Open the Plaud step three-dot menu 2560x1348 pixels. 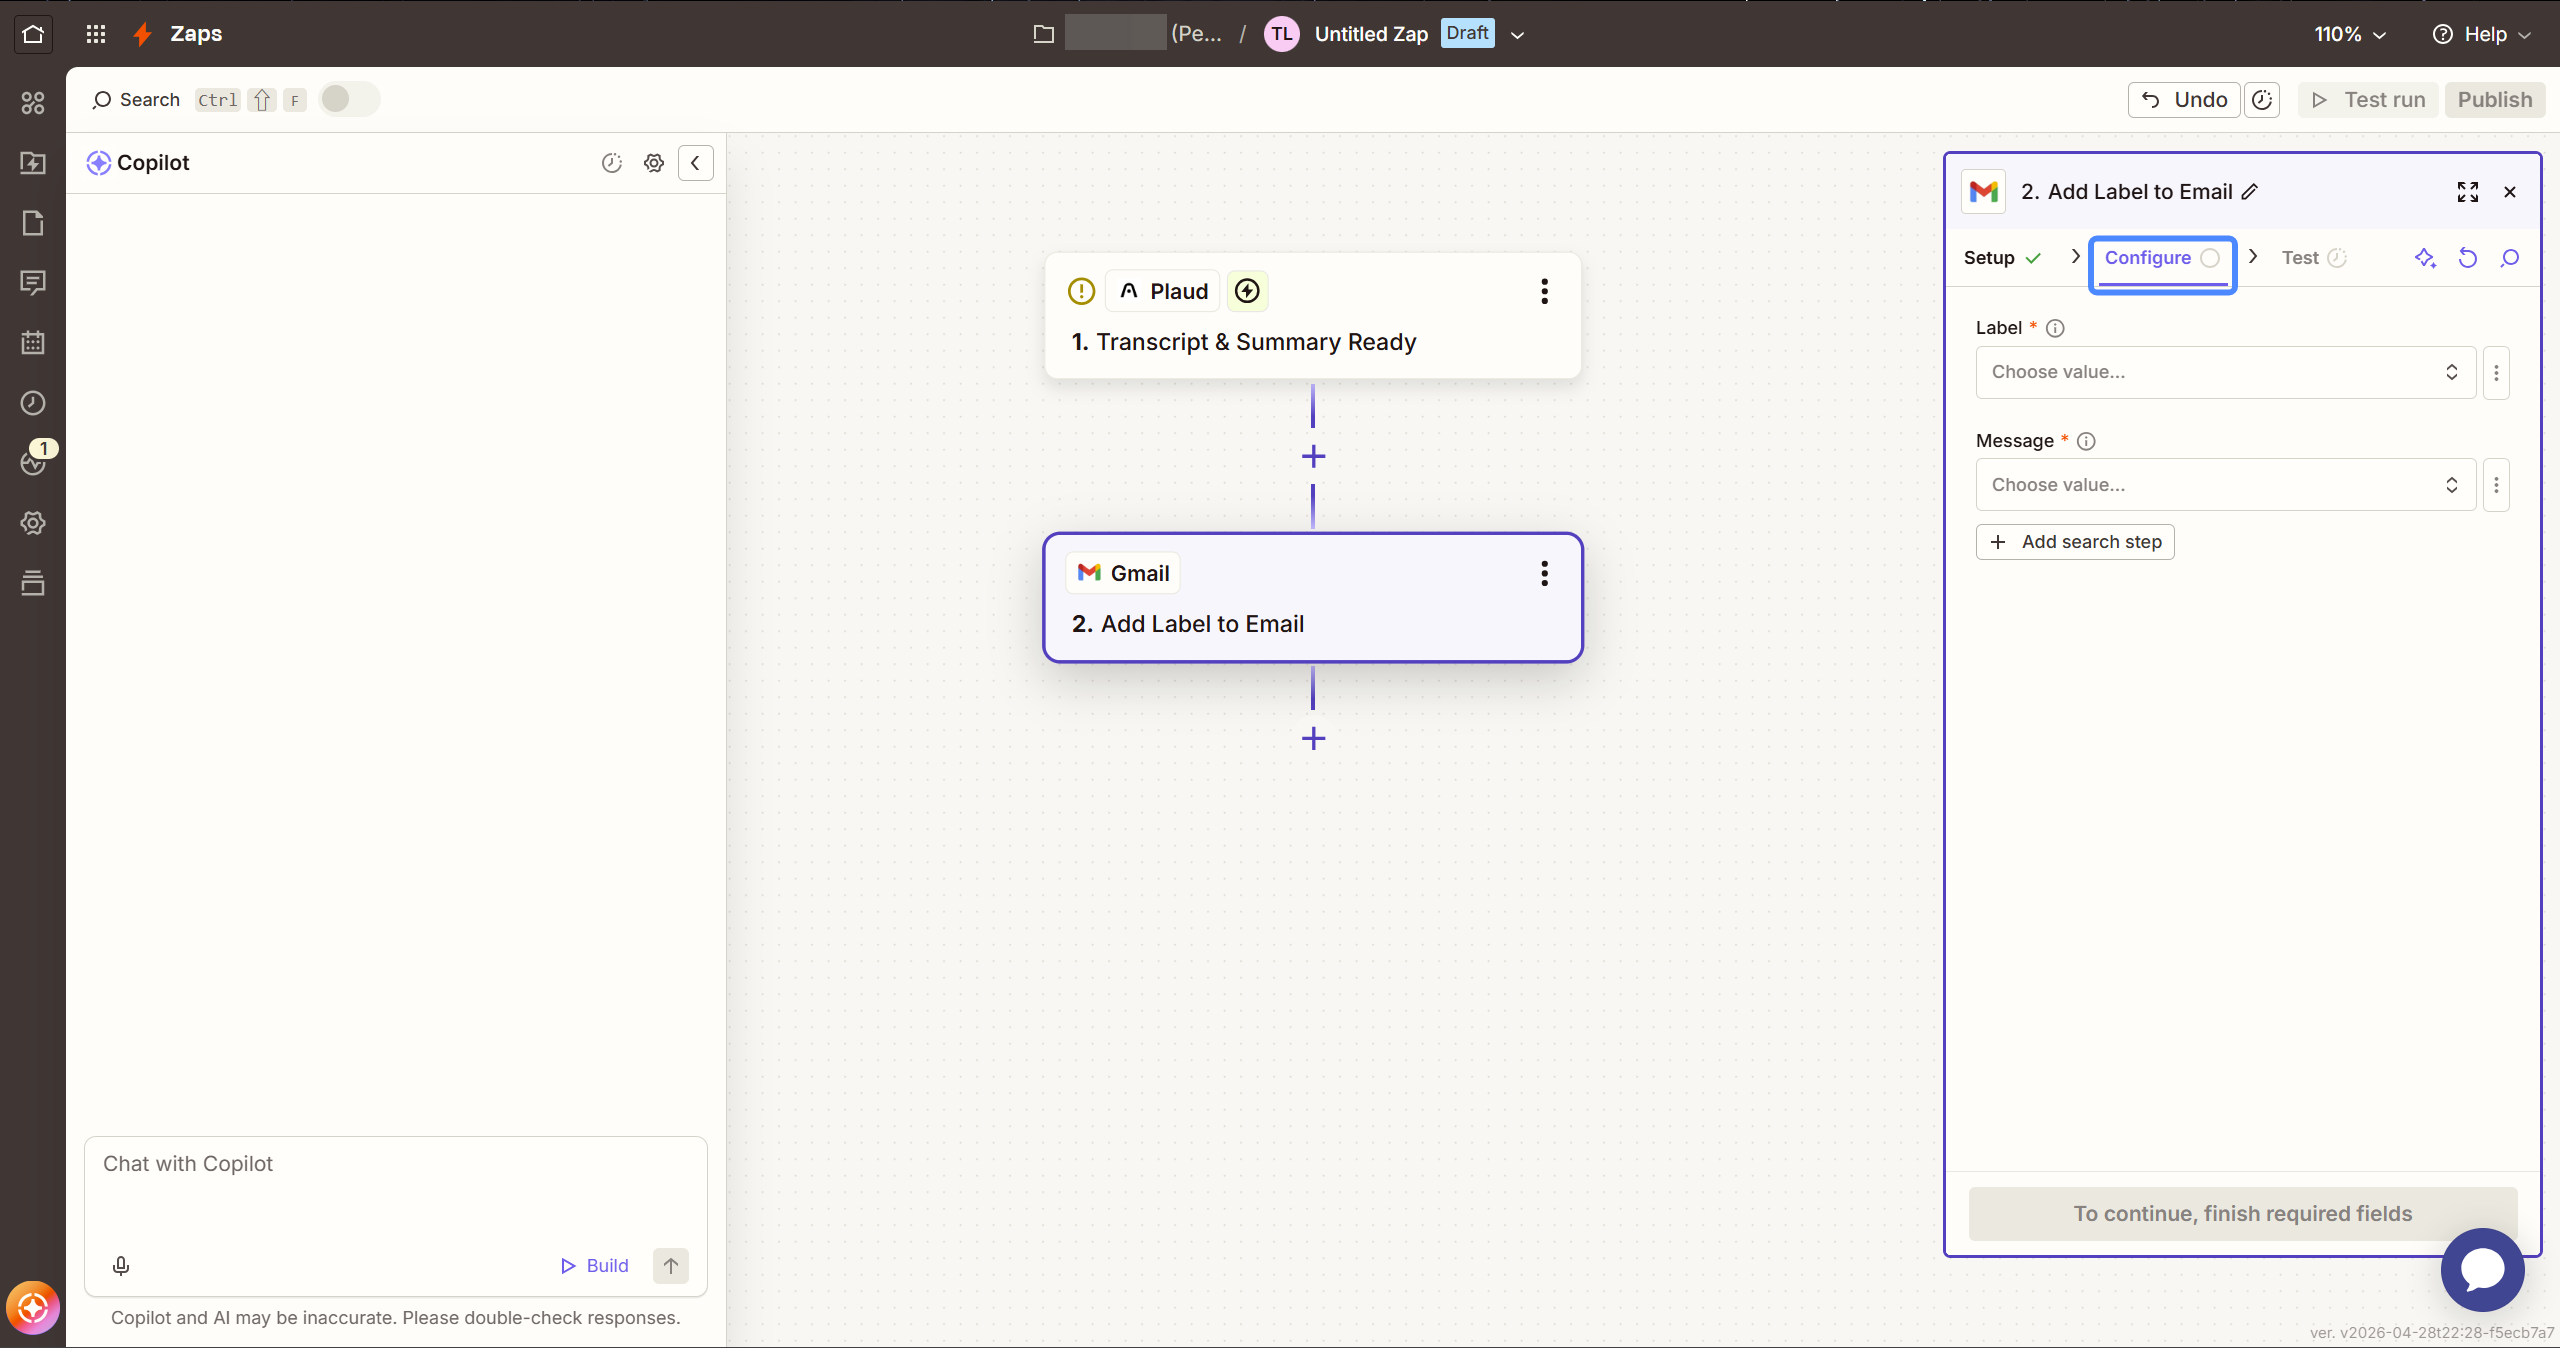(1544, 291)
